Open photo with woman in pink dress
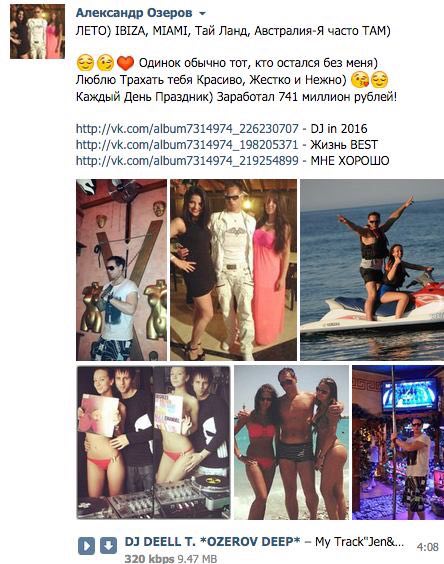 234,270
